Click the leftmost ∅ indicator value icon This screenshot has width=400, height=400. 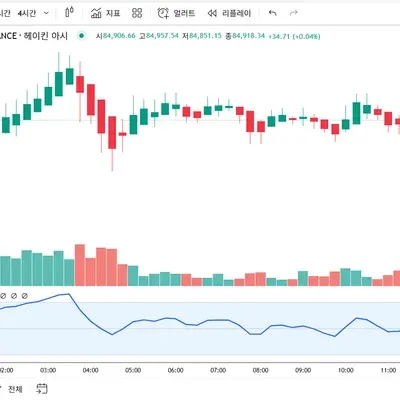click(3, 296)
